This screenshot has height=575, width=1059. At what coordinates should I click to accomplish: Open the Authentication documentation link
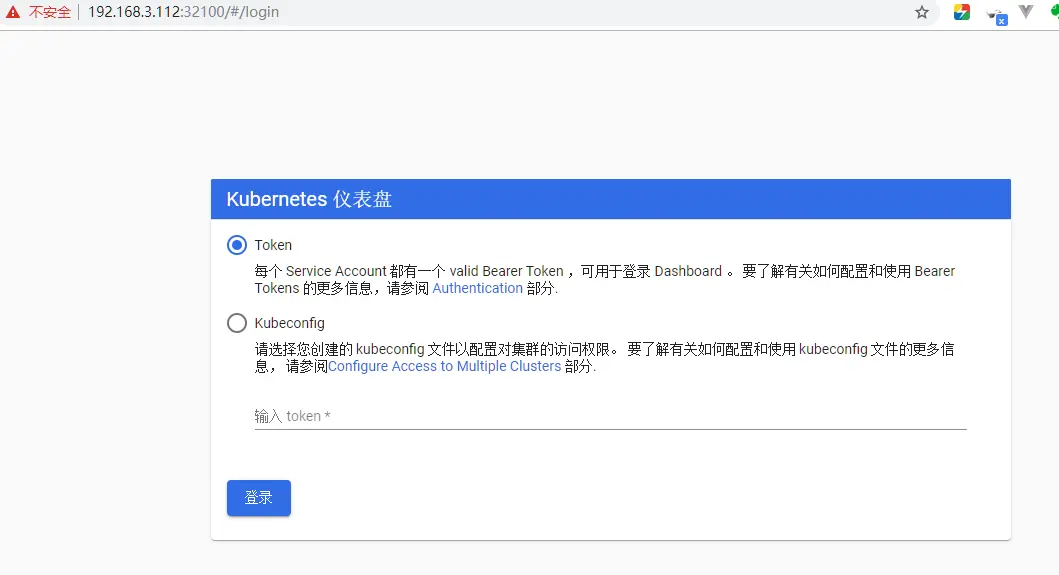477,289
